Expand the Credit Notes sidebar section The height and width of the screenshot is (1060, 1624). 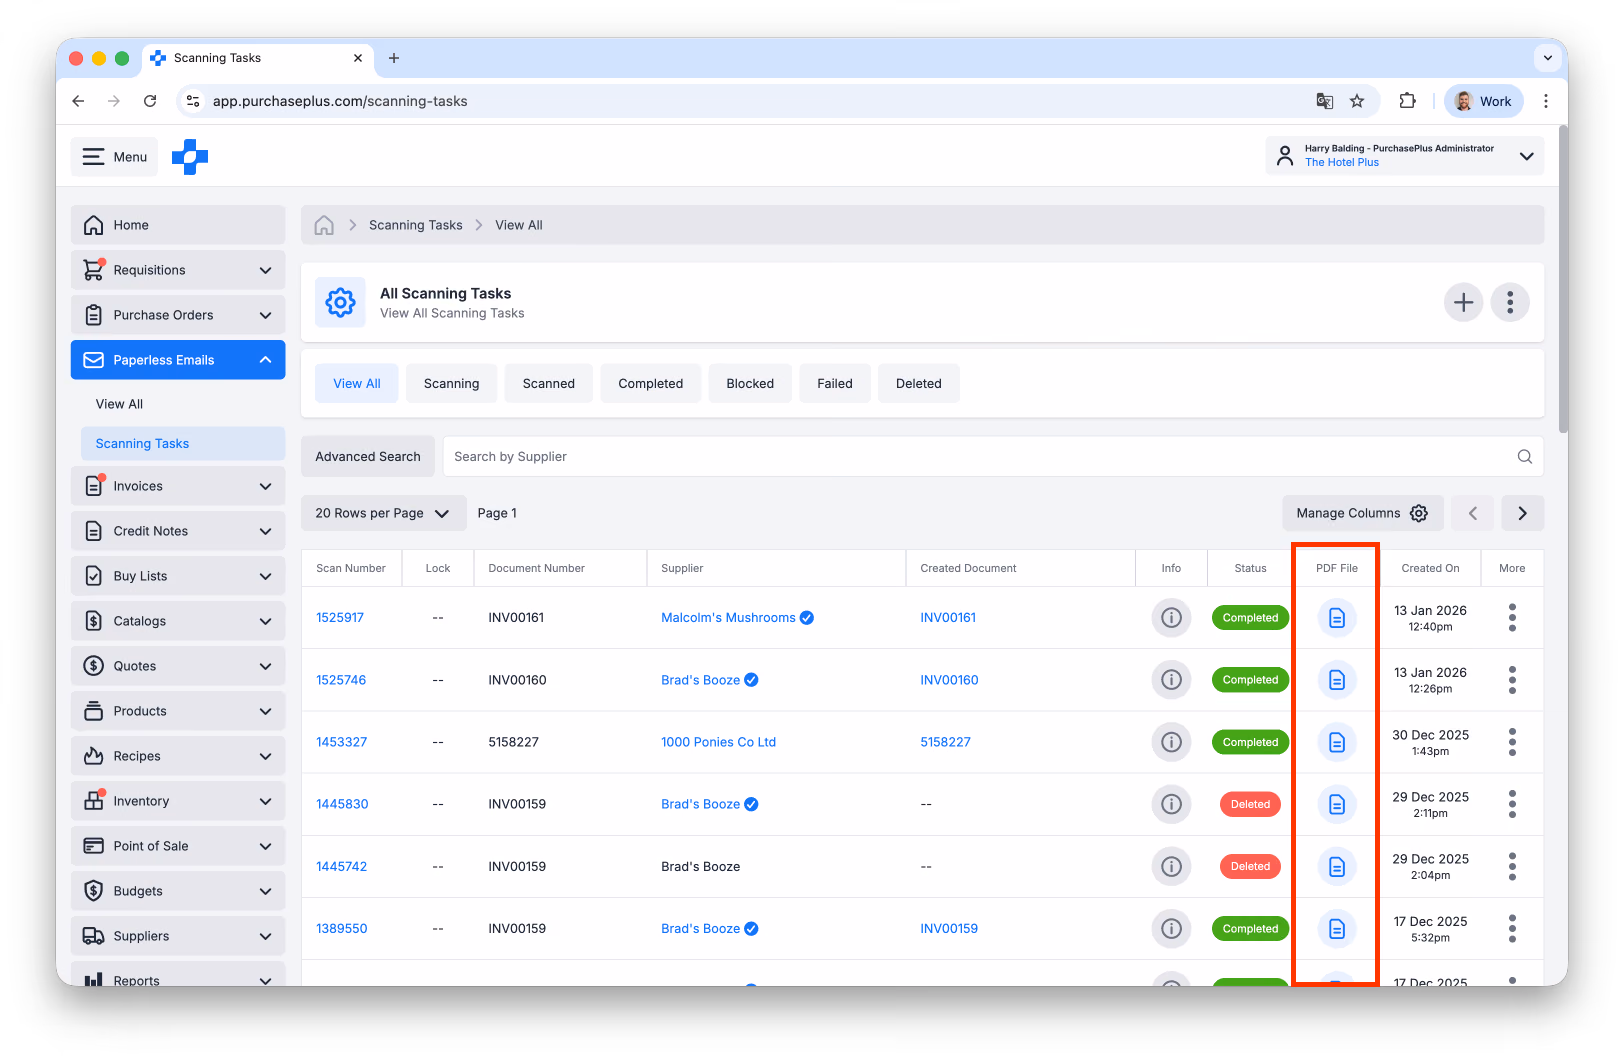click(178, 531)
